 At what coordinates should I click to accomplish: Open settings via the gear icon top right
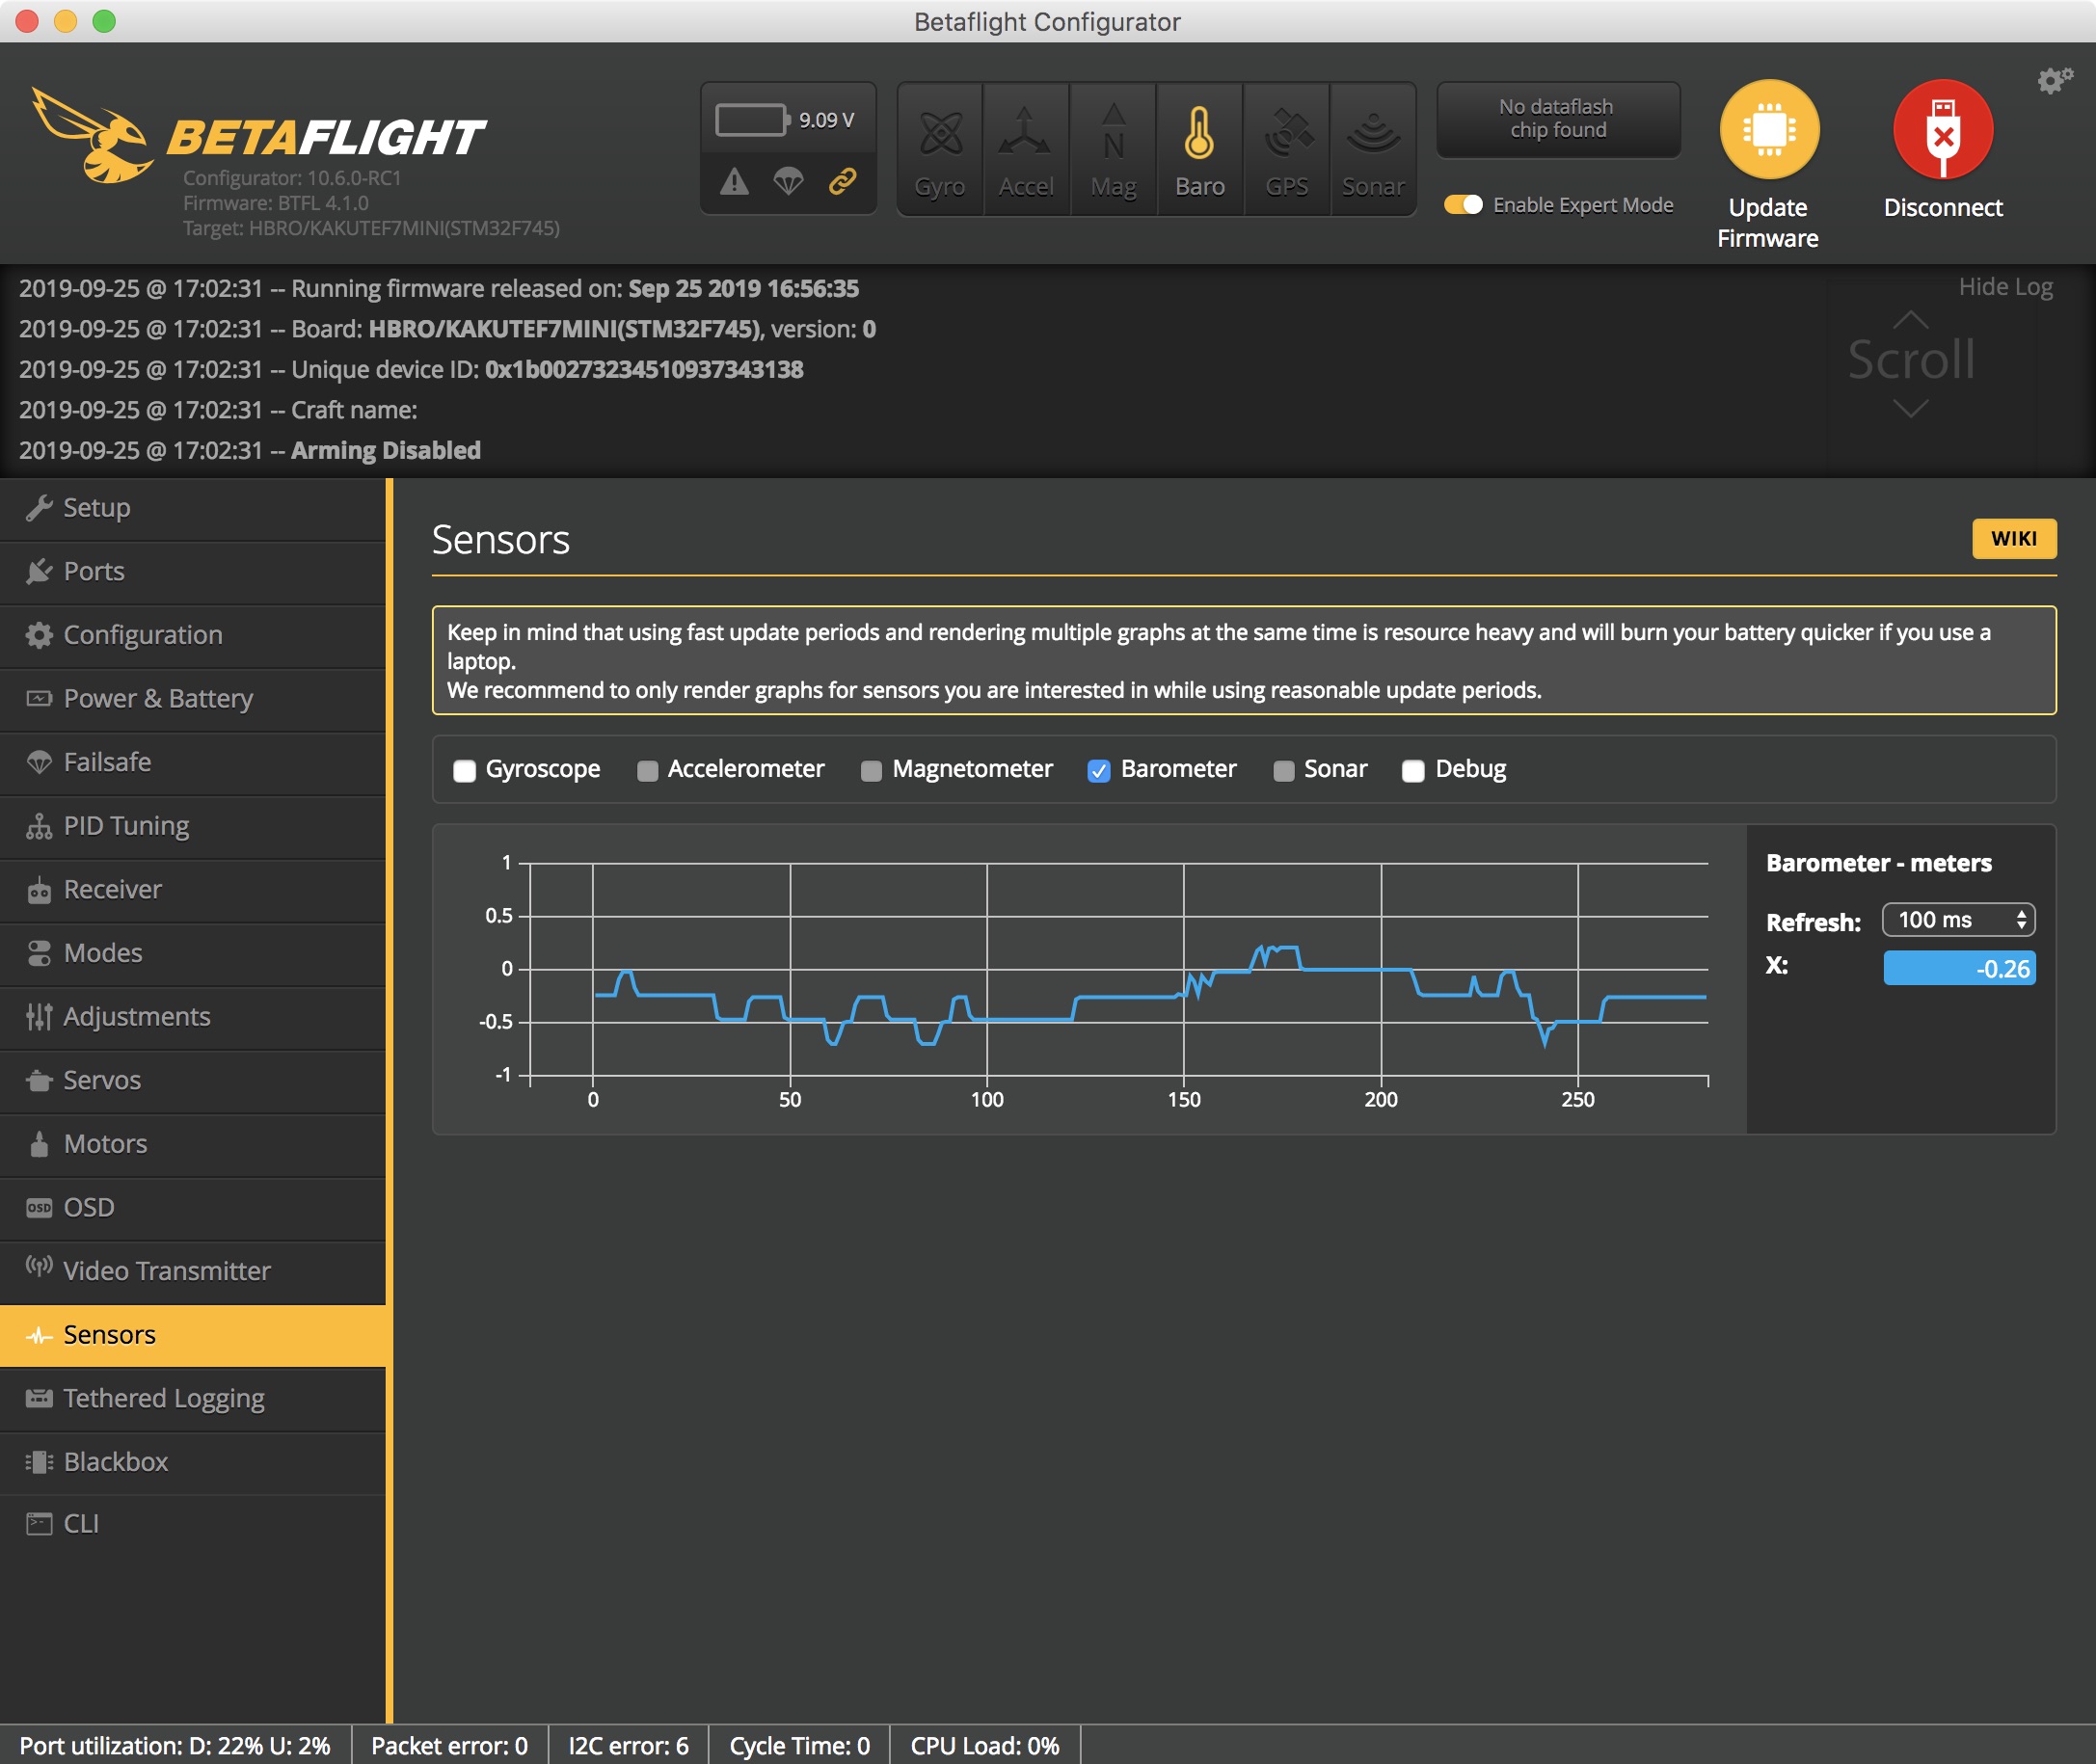coord(2052,82)
